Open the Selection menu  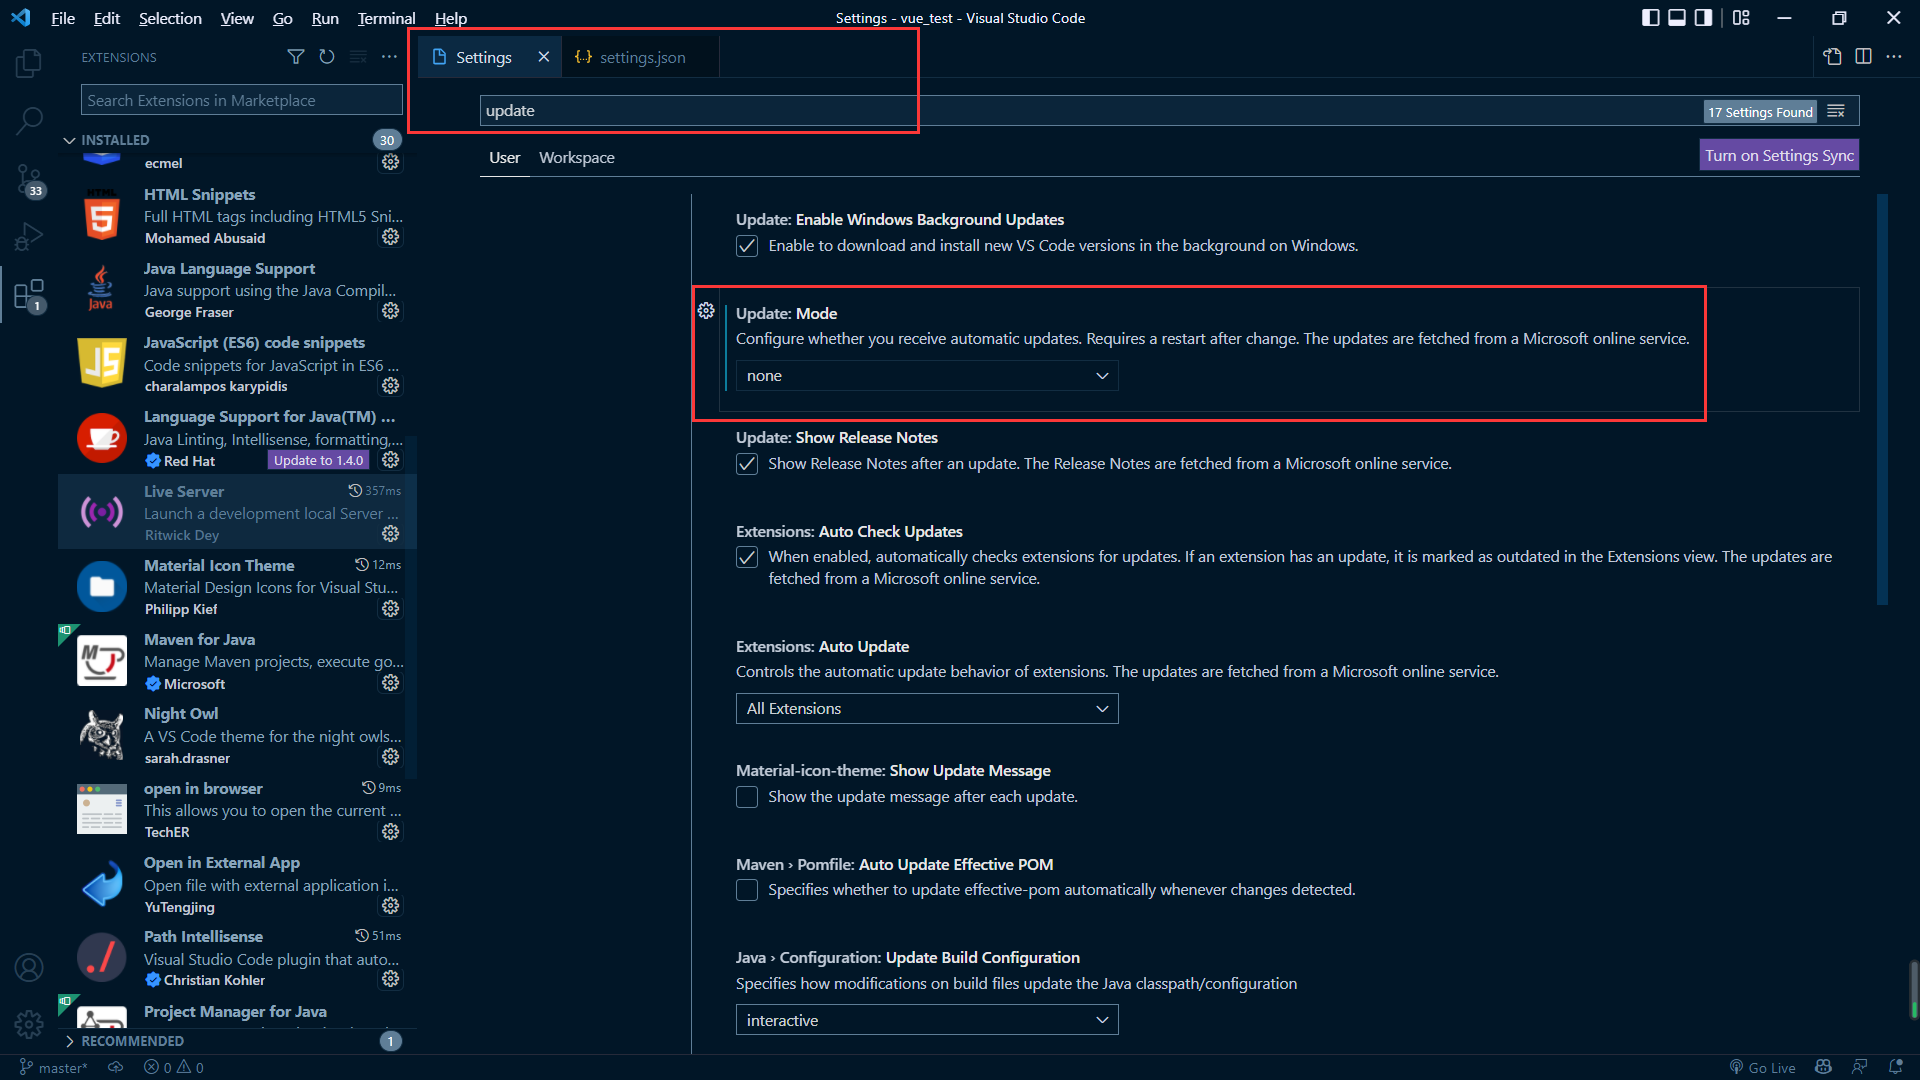(x=170, y=18)
